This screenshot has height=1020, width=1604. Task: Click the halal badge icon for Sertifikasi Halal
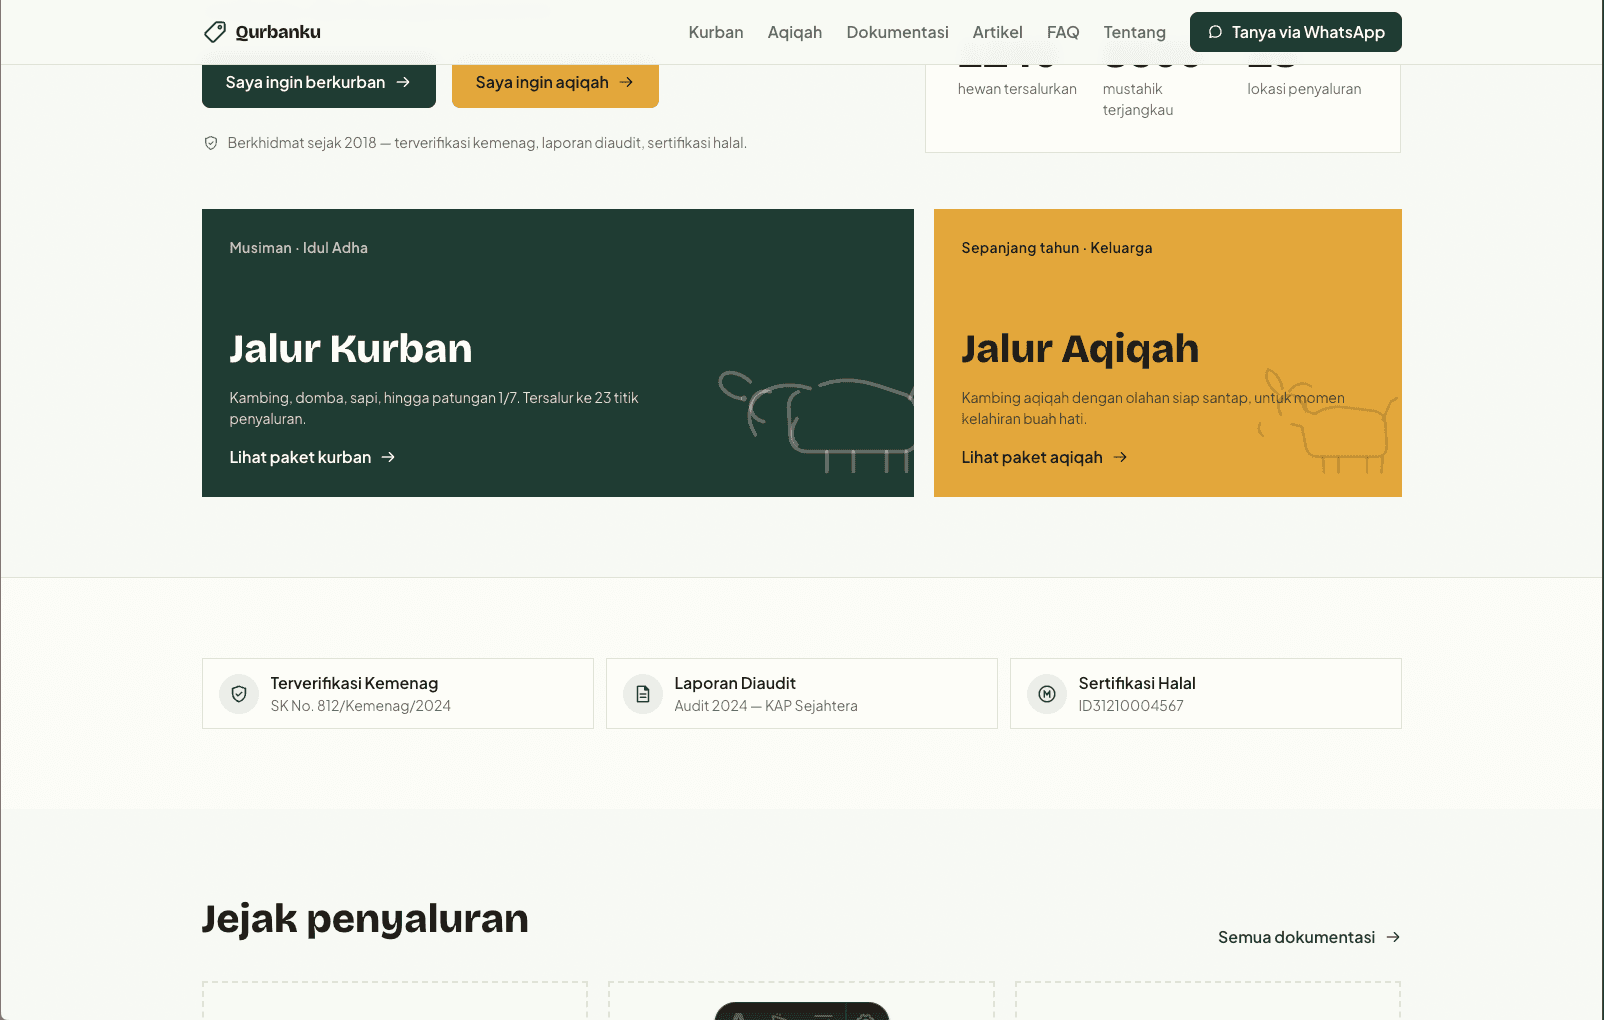(1047, 694)
